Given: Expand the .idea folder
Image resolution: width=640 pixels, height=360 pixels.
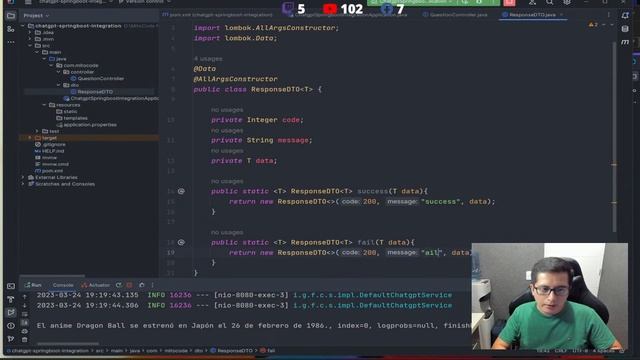Looking at the screenshot, I should 30,33.
